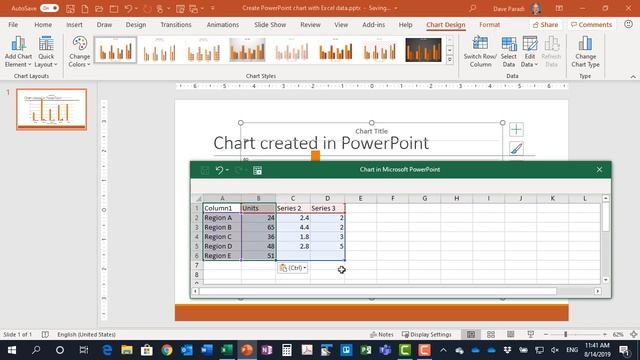Open Word from the taskbar
Screen dimensions: 640x360
pos(207,350)
